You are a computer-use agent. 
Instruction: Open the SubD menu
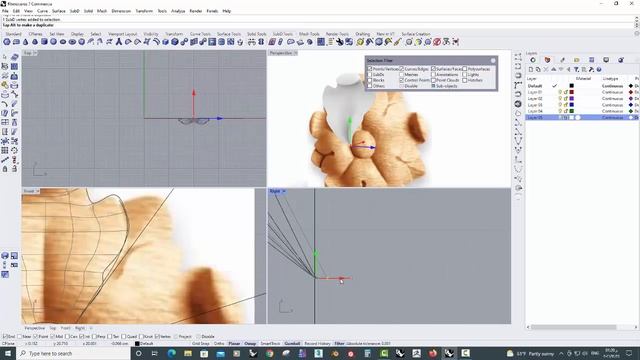pyautogui.click(x=74, y=11)
